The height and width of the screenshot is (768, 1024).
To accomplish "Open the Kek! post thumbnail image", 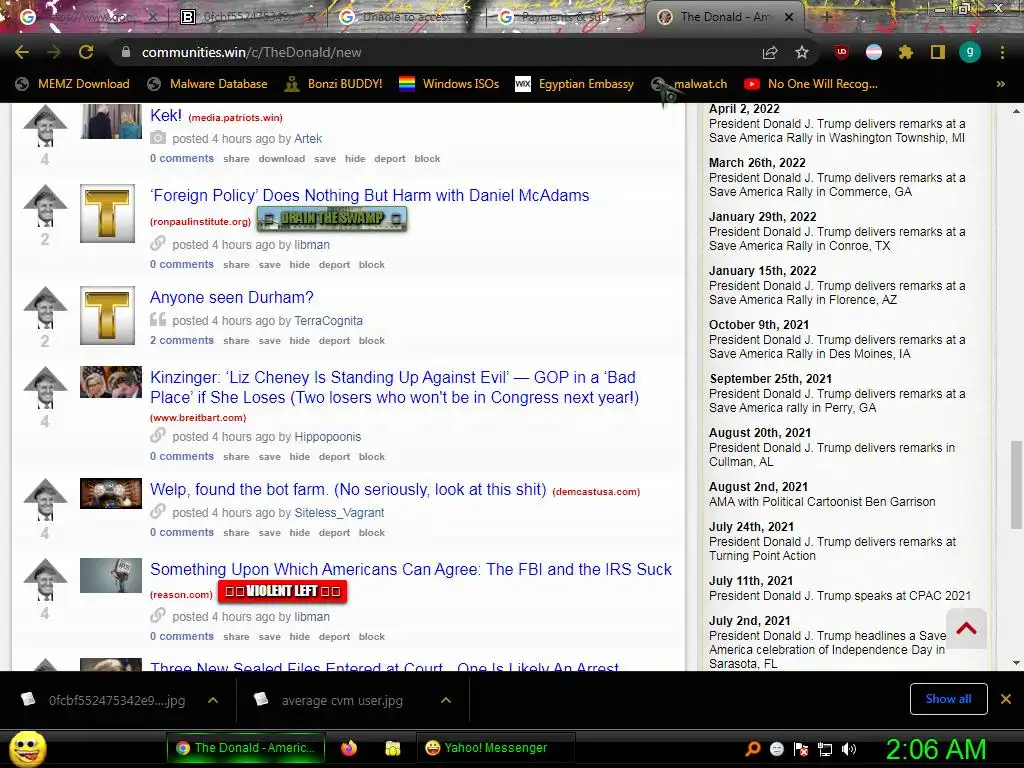I will (x=111, y=121).
